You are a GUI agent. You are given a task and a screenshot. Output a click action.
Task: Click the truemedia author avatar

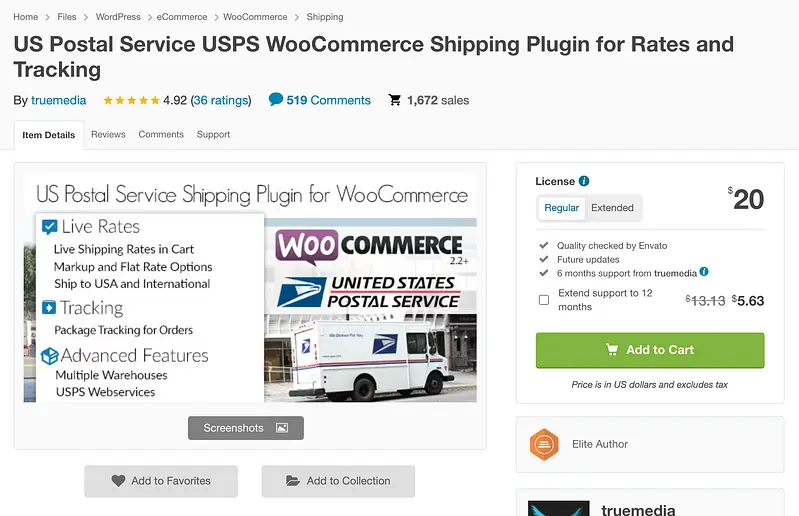(558, 508)
